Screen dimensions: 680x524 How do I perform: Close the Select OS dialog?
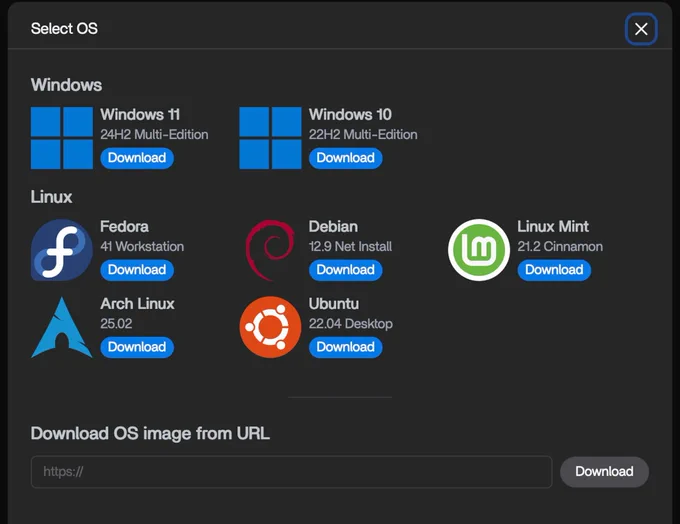tap(641, 29)
